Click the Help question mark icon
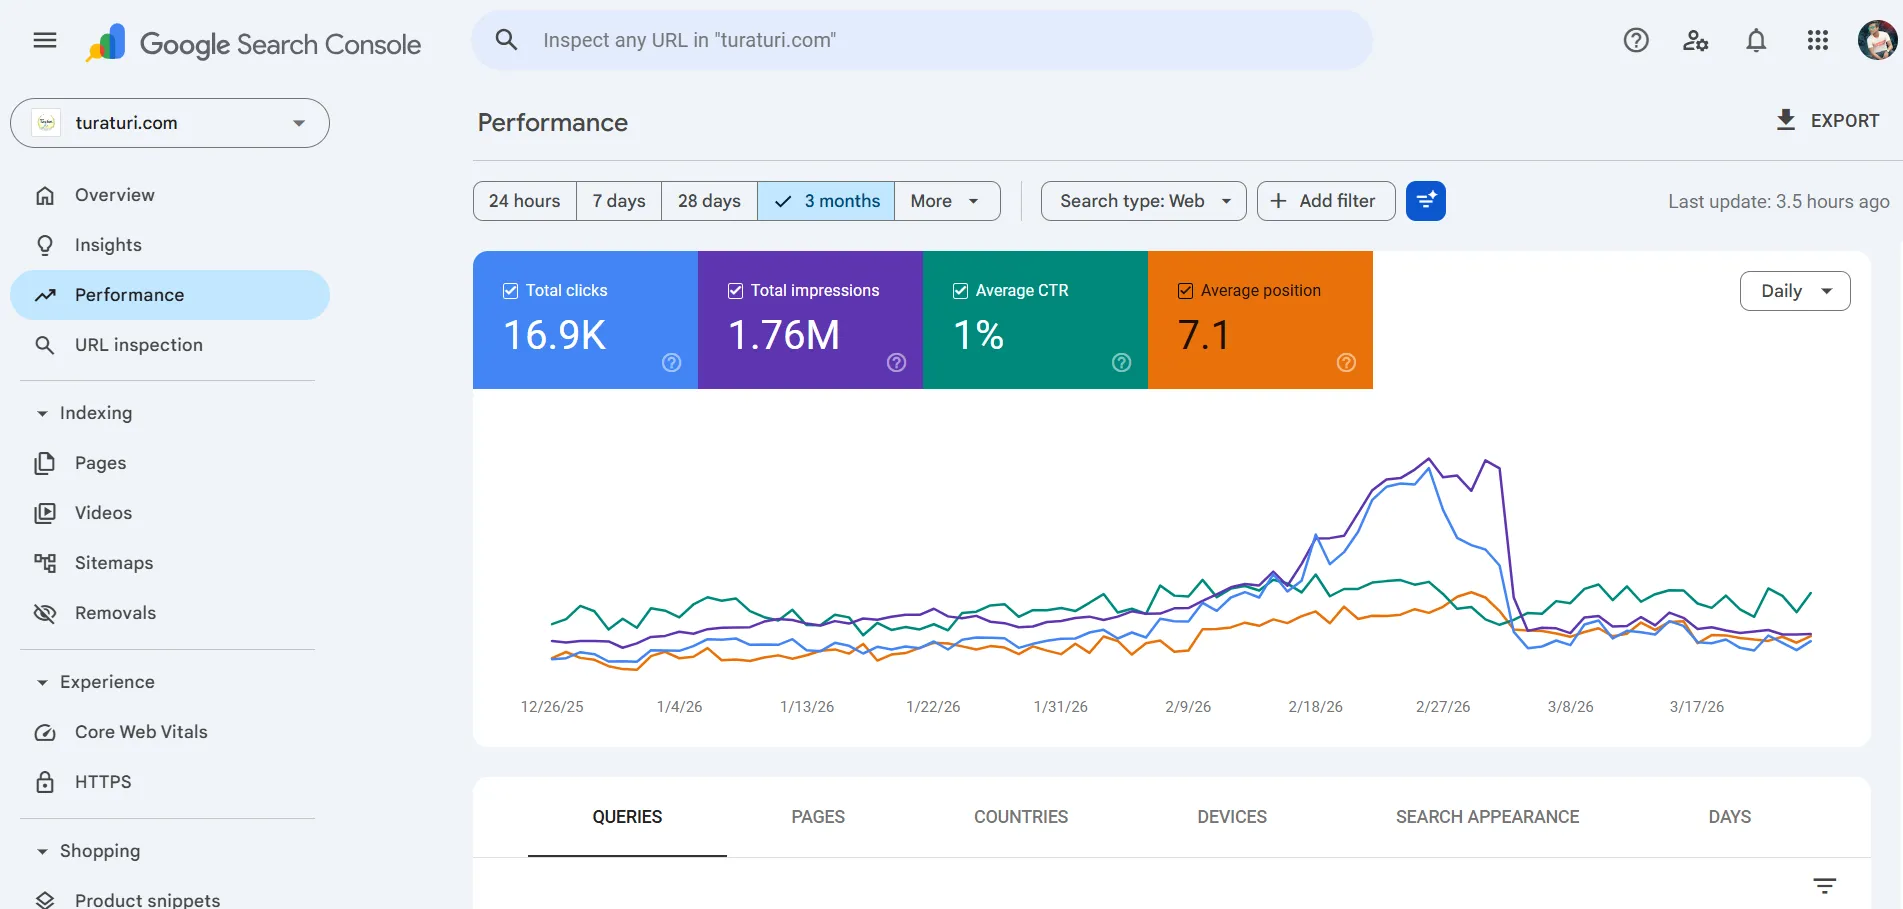 click(x=1636, y=40)
